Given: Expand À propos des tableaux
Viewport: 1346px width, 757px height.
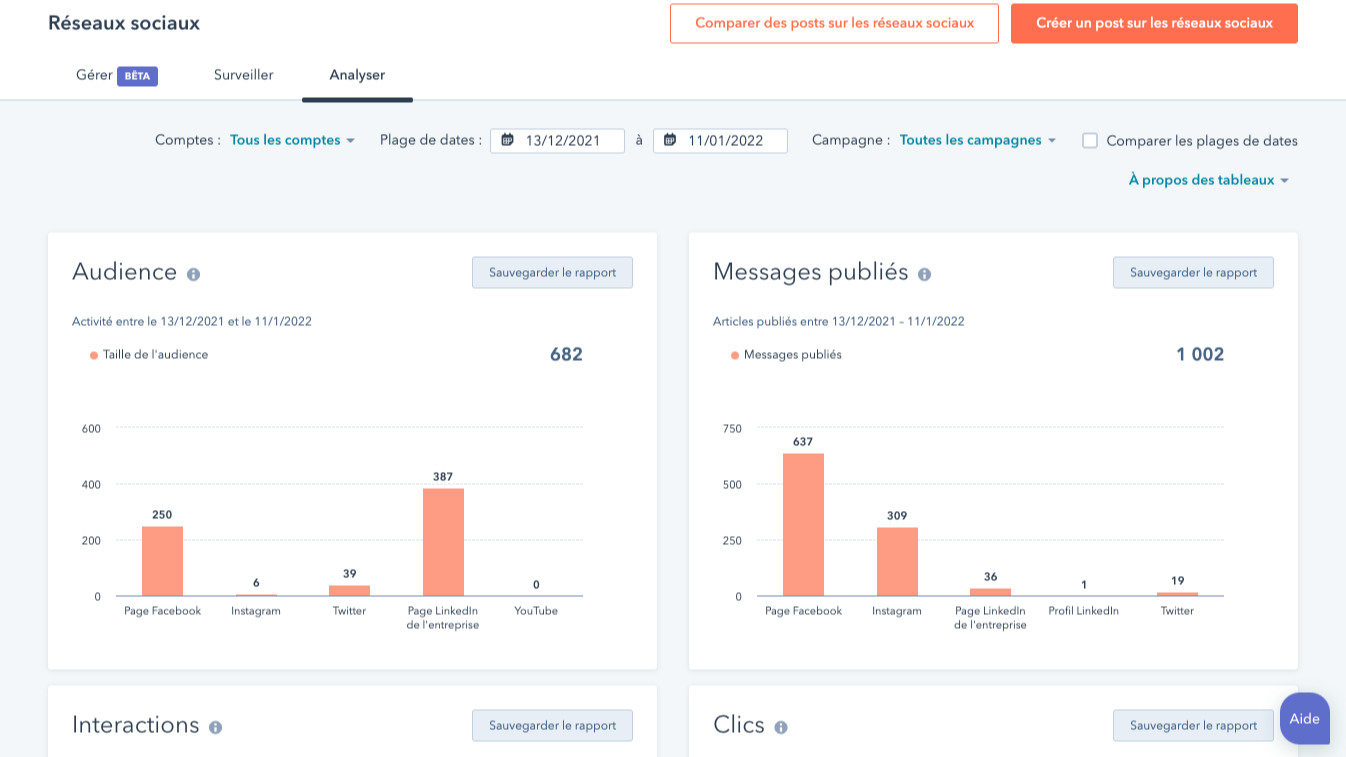Looking at the screenshot, I should click(x=1207, y=180).
